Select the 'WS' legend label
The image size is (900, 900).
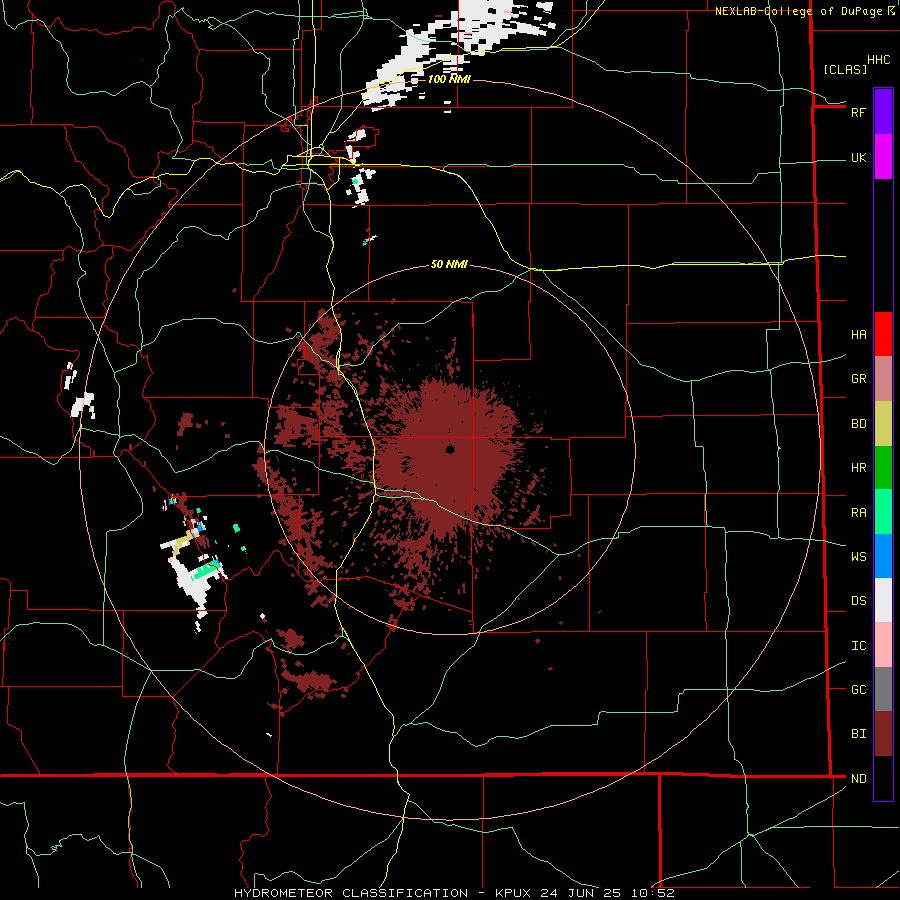(858, 557)
